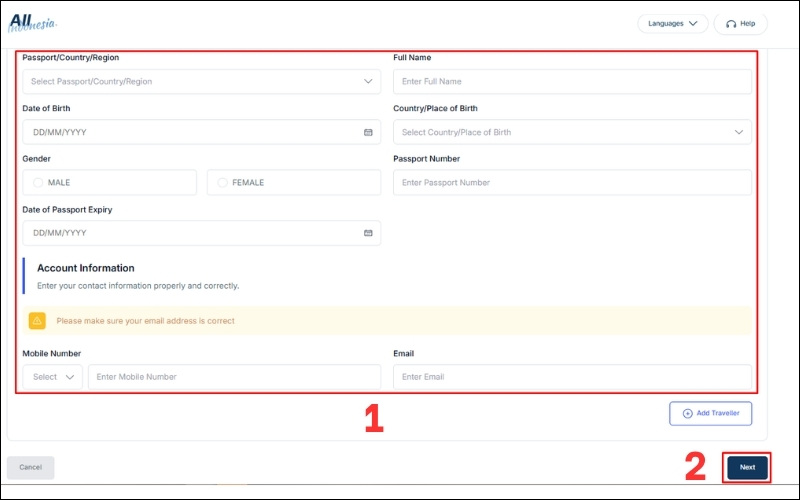This screenshot has width=800, height=500.
Task: Open the Country/Place of Birth dropdown
Action: click(x=572, y=132)
